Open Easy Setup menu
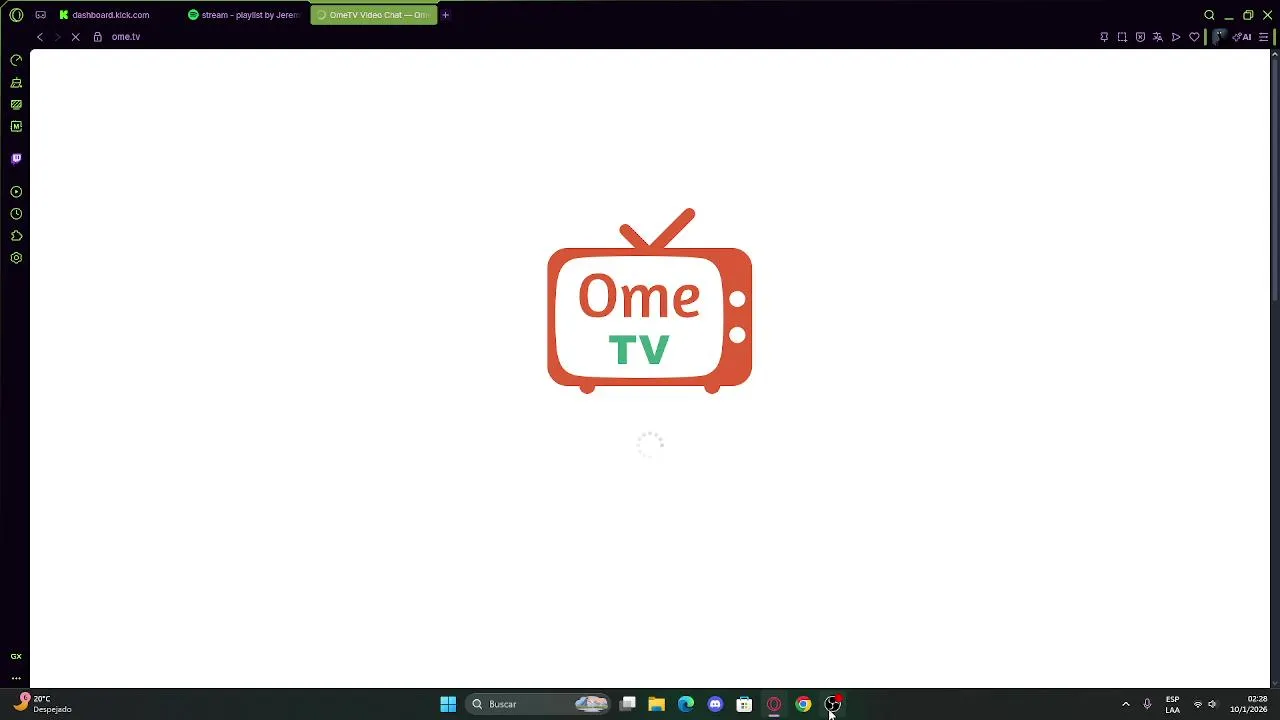The width and height of the screenshot is (1280, 720). (1263, 37)
